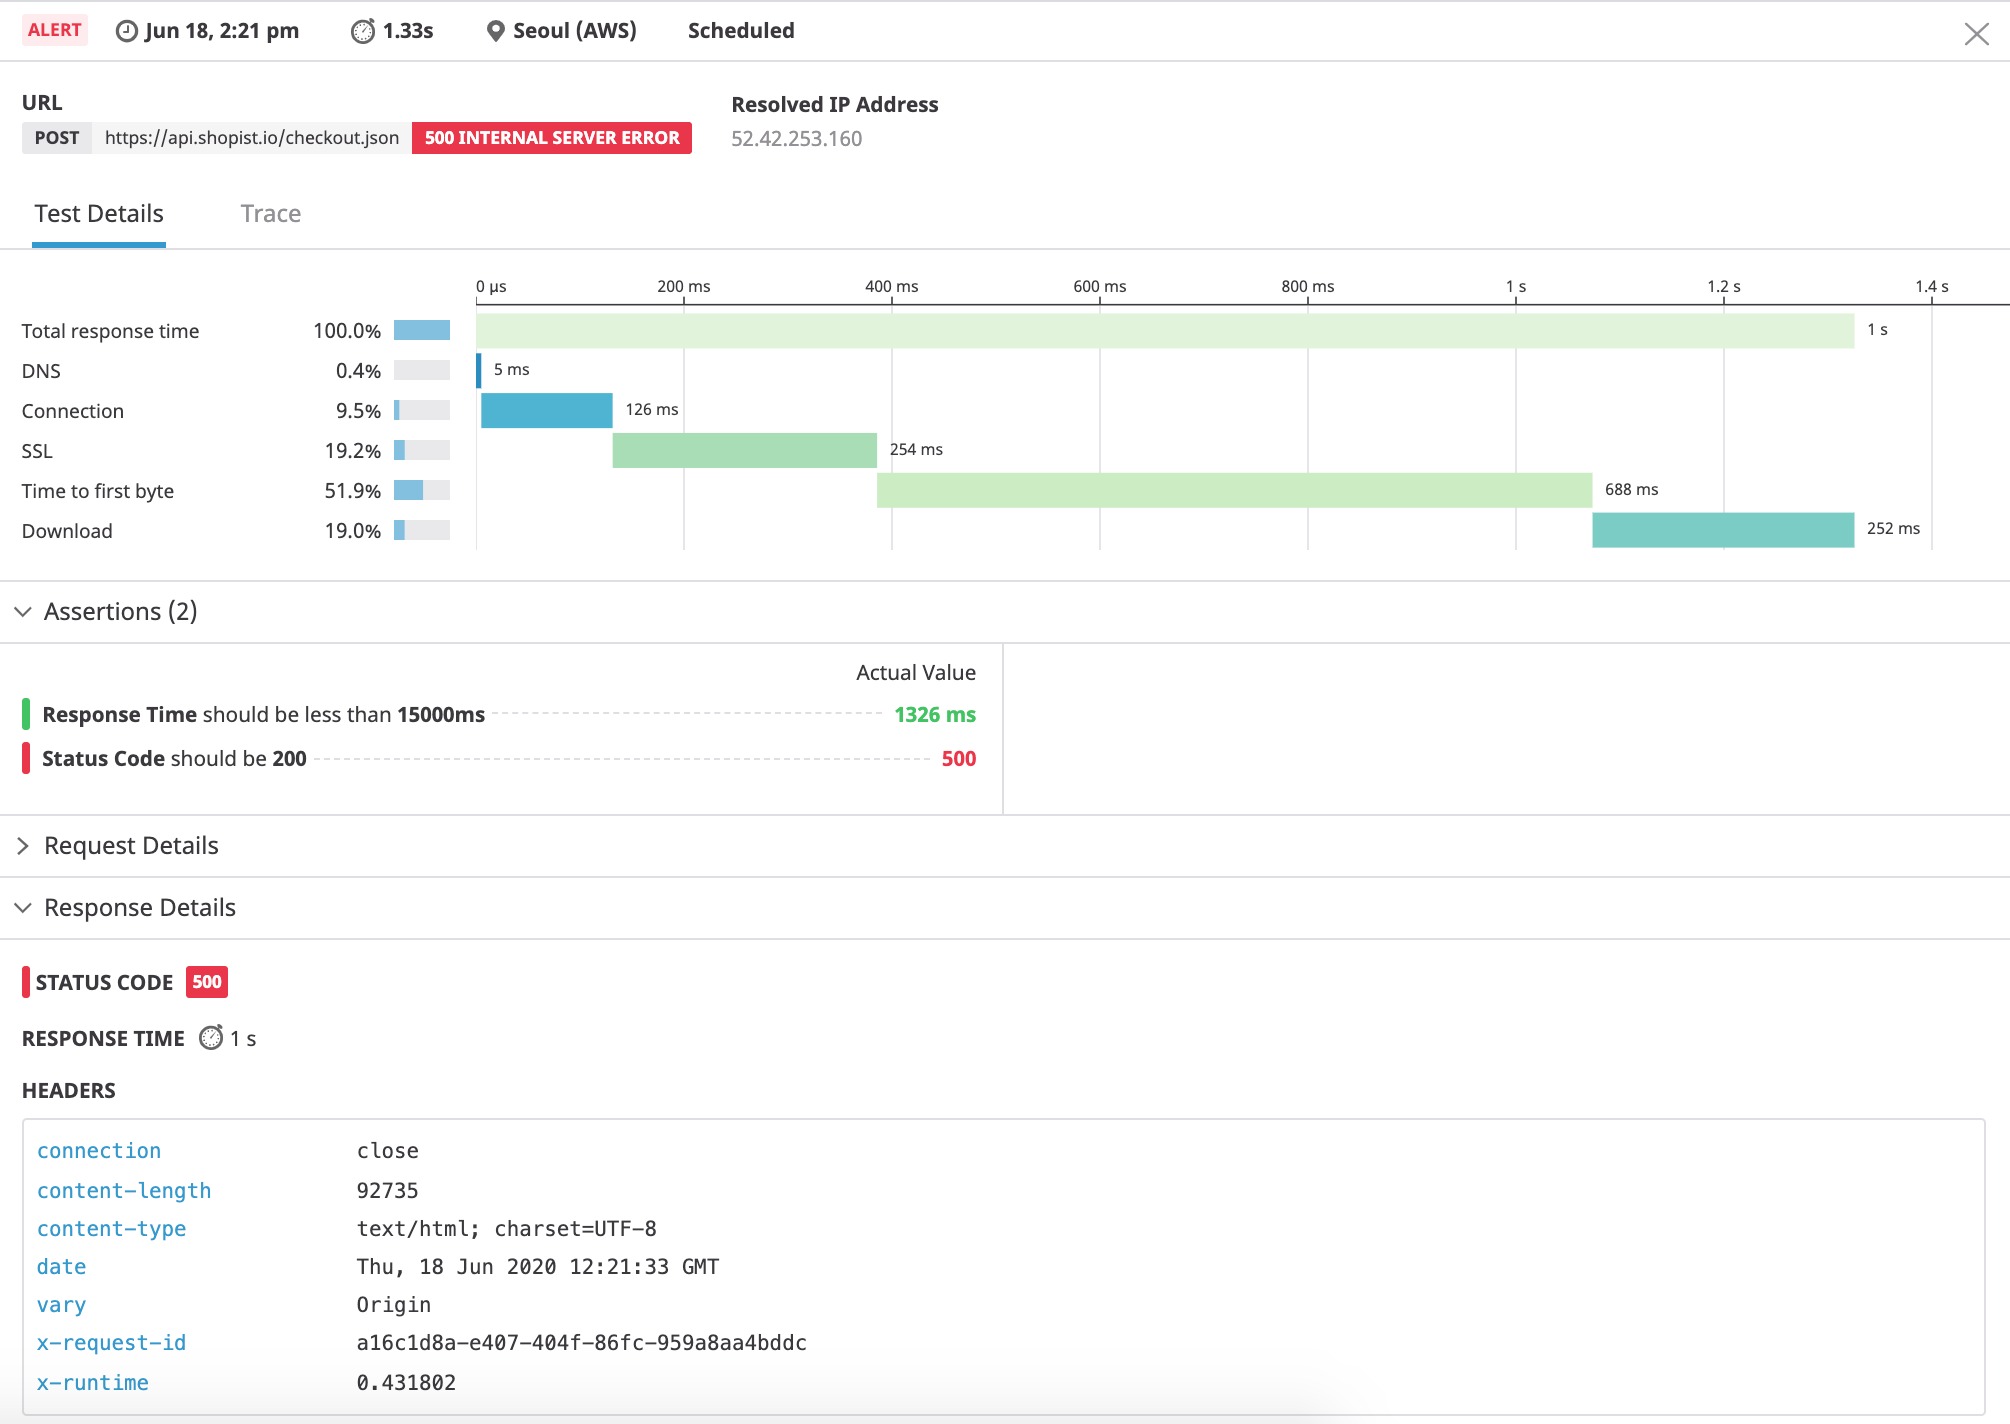Screen dimensions: 2010x1424
Task: Click the stopwatch icon beside Response Time 1 s
Action: tap(211, 1038)
